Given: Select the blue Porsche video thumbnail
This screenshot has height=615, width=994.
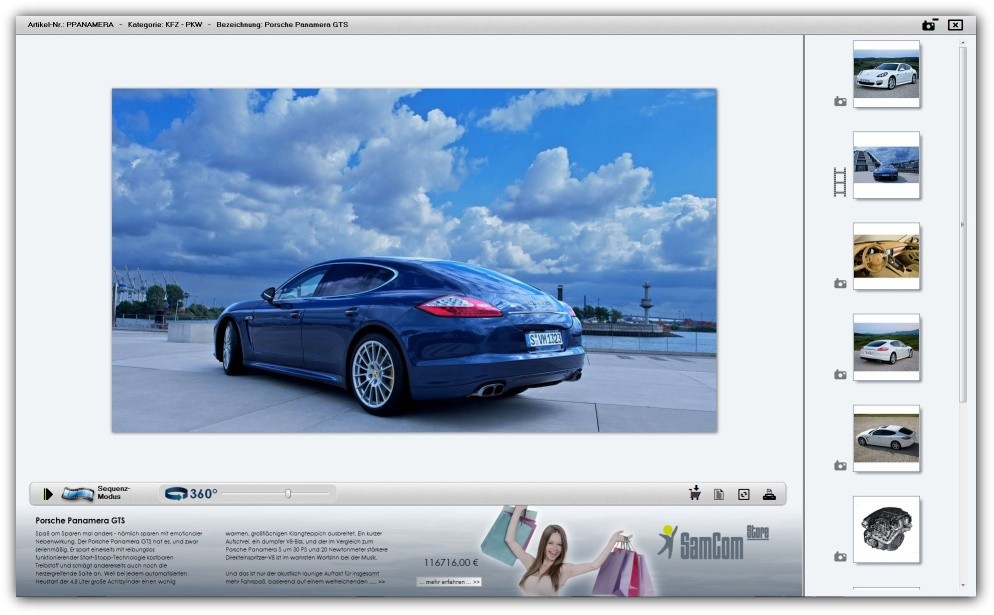Looking at the screenshot, I should point(886,165).
